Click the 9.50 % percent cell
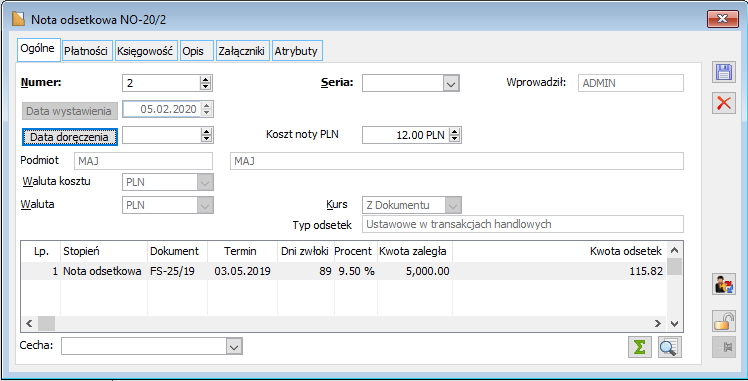This screenshot has height=381, width=748. pos(356,271)
